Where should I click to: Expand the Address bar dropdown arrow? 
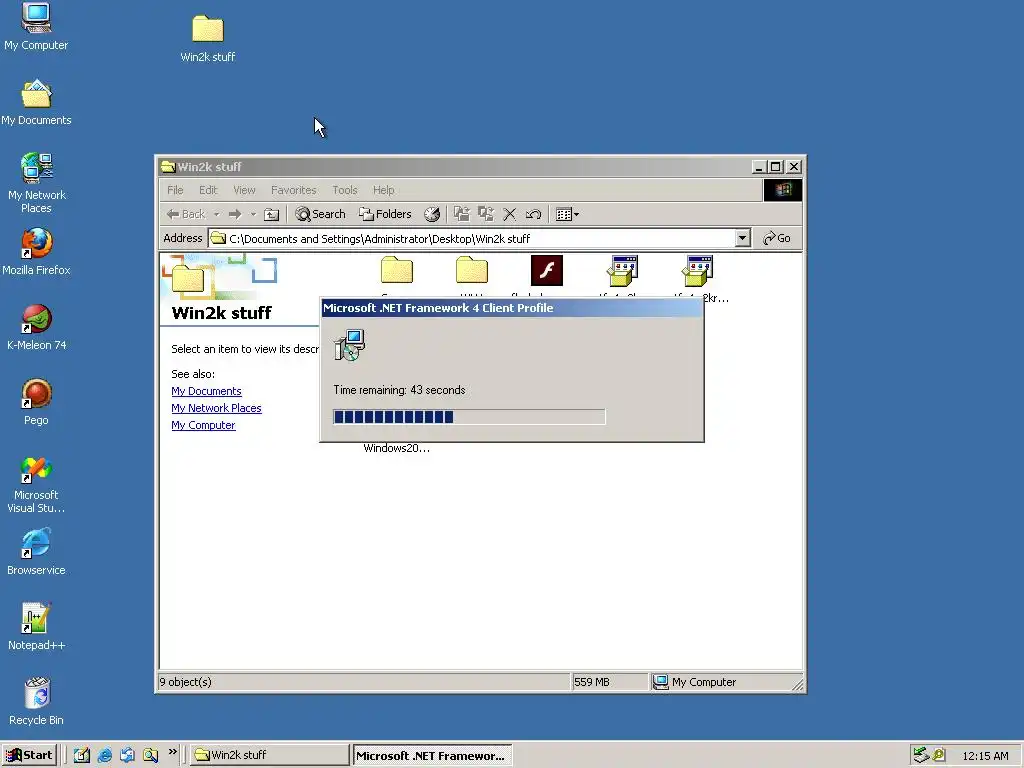point(742,238)
